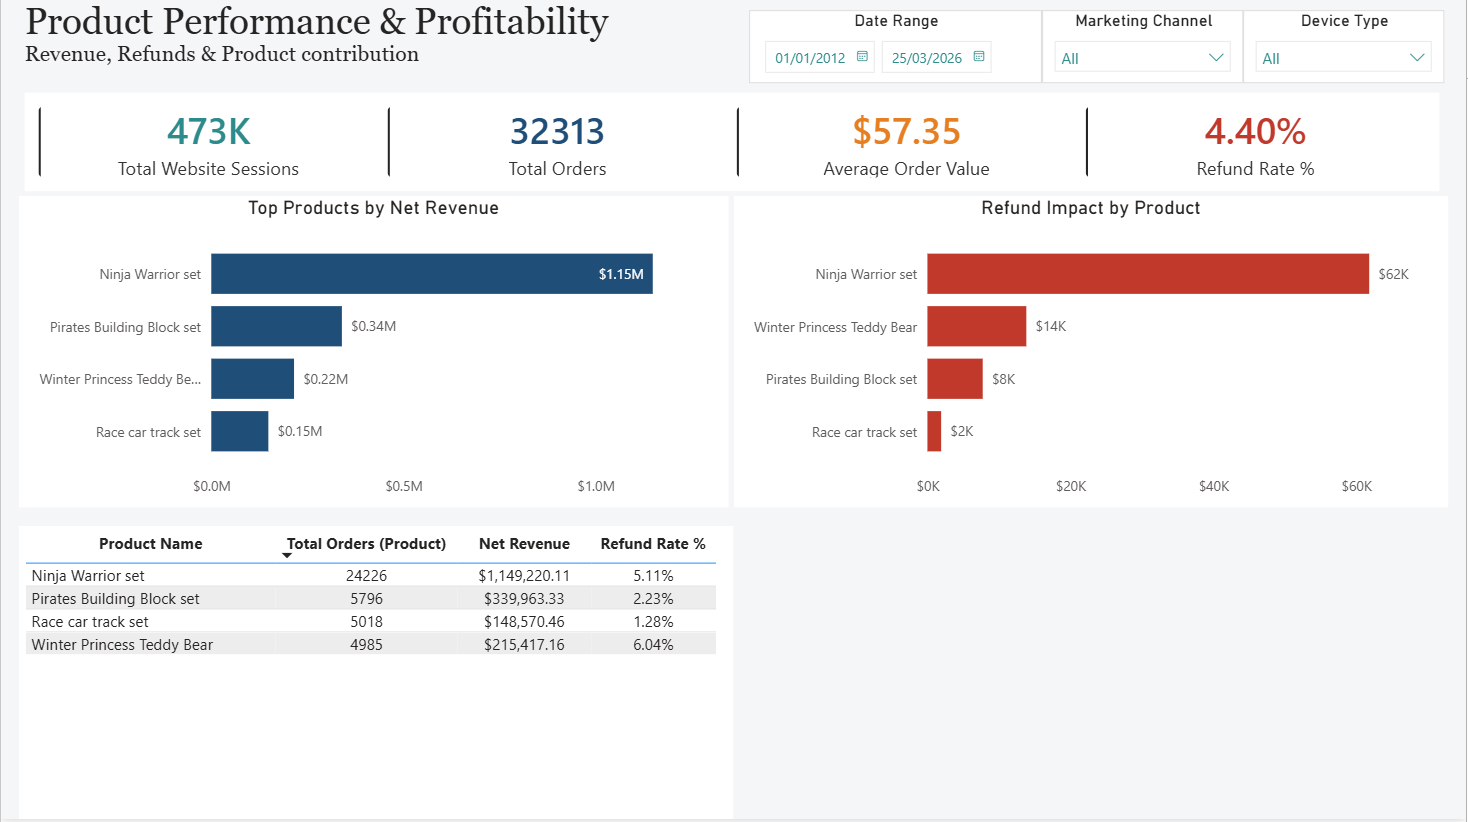Viewport: 1468px width, 822px height.
Task: Click the sort arrow under Total Orders header
Action: [287, 556]
